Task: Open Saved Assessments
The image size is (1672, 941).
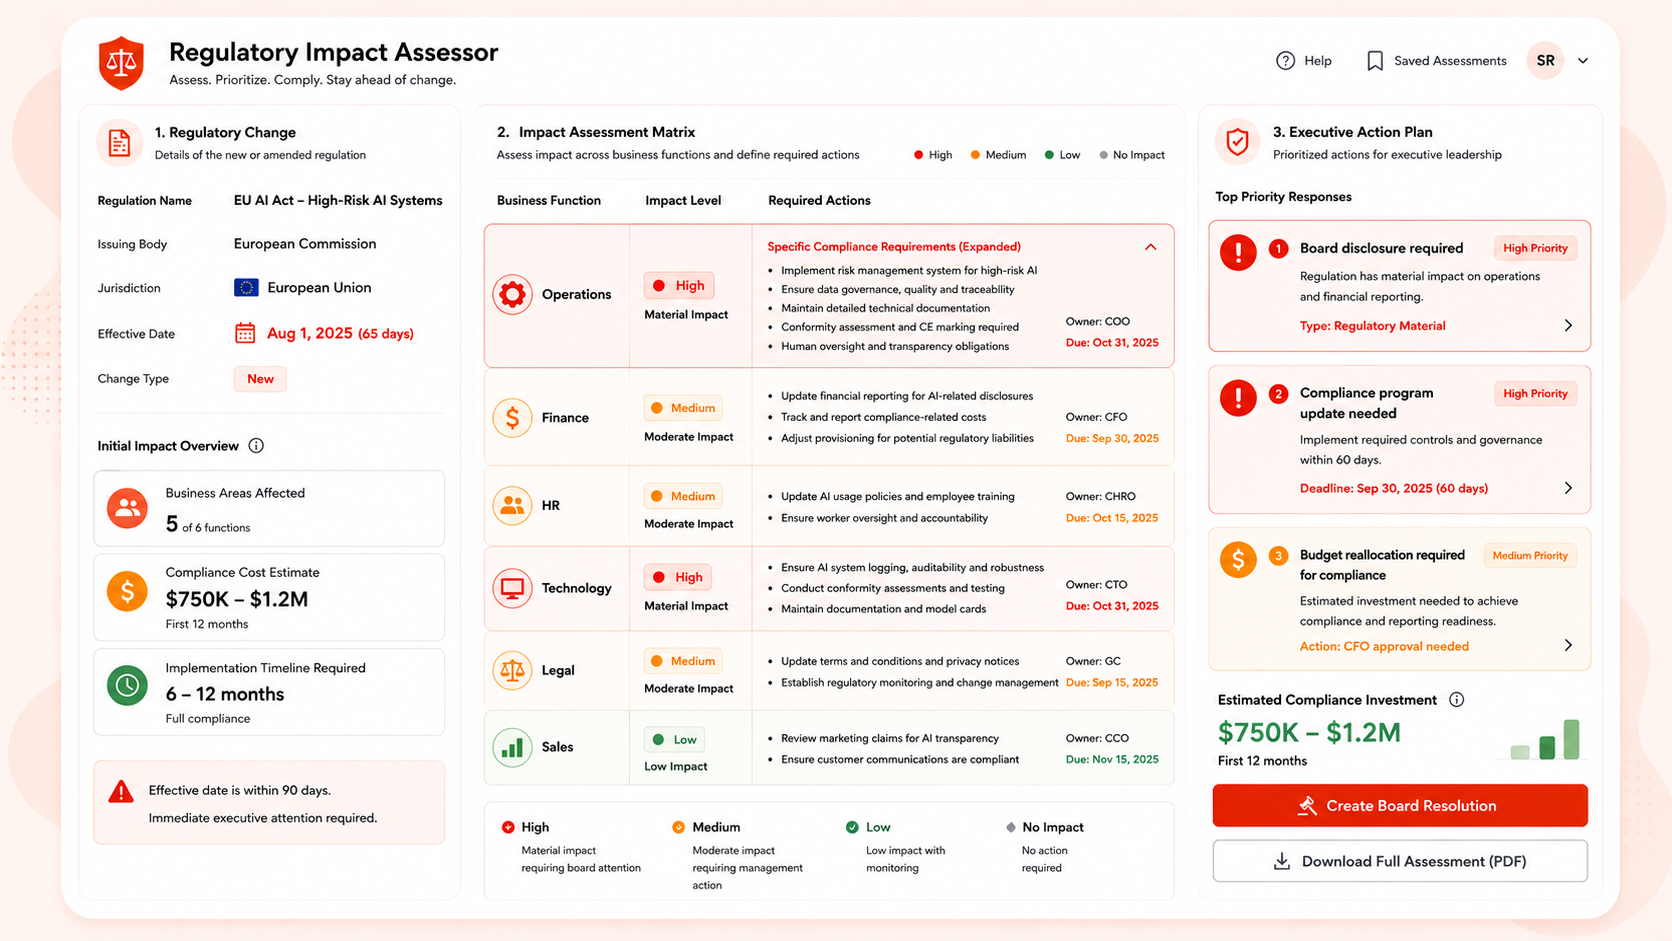Action: [x=1436, y=61]
